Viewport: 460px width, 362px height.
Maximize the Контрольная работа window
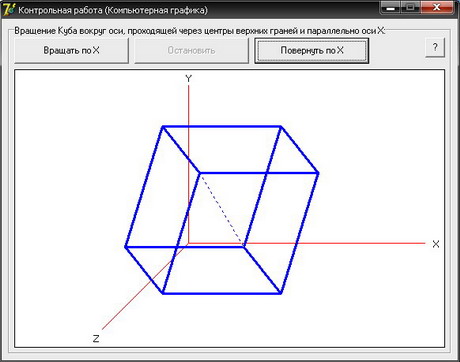(x=411, y=7)
